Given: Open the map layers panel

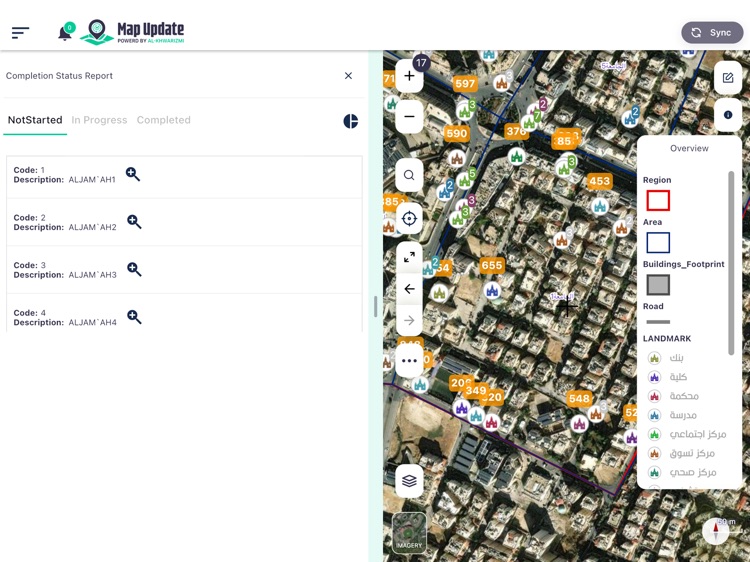Looking at the screenshot, I should click(409, 481).
